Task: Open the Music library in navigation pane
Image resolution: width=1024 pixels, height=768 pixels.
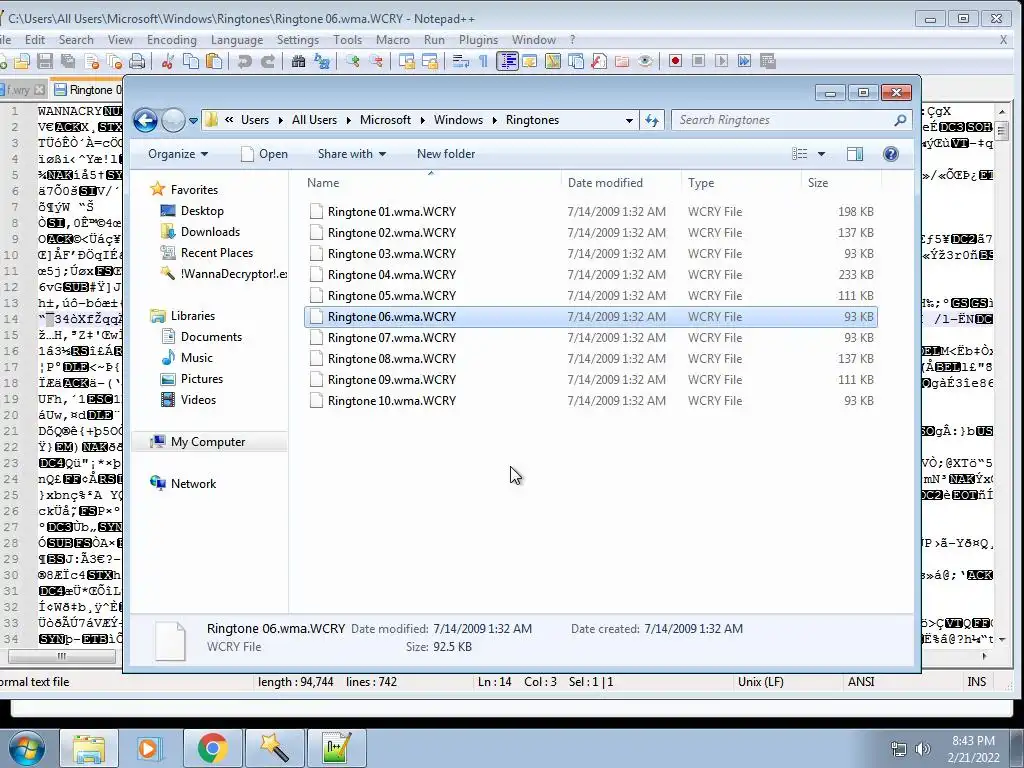Action: [187, 358]
